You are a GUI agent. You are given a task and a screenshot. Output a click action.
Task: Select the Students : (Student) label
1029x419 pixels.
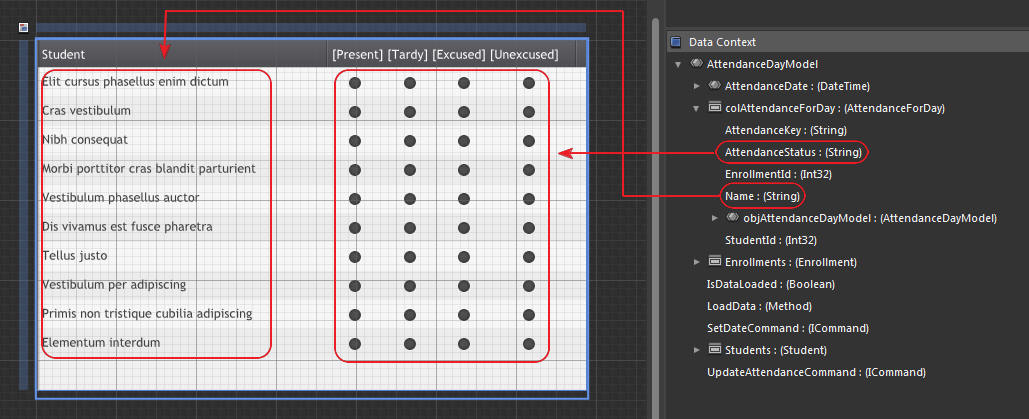[x=776, y=350]
